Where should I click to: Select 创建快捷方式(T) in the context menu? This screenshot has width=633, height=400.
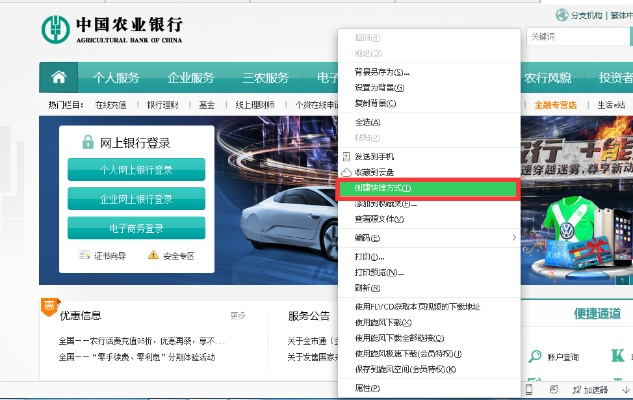429,188
